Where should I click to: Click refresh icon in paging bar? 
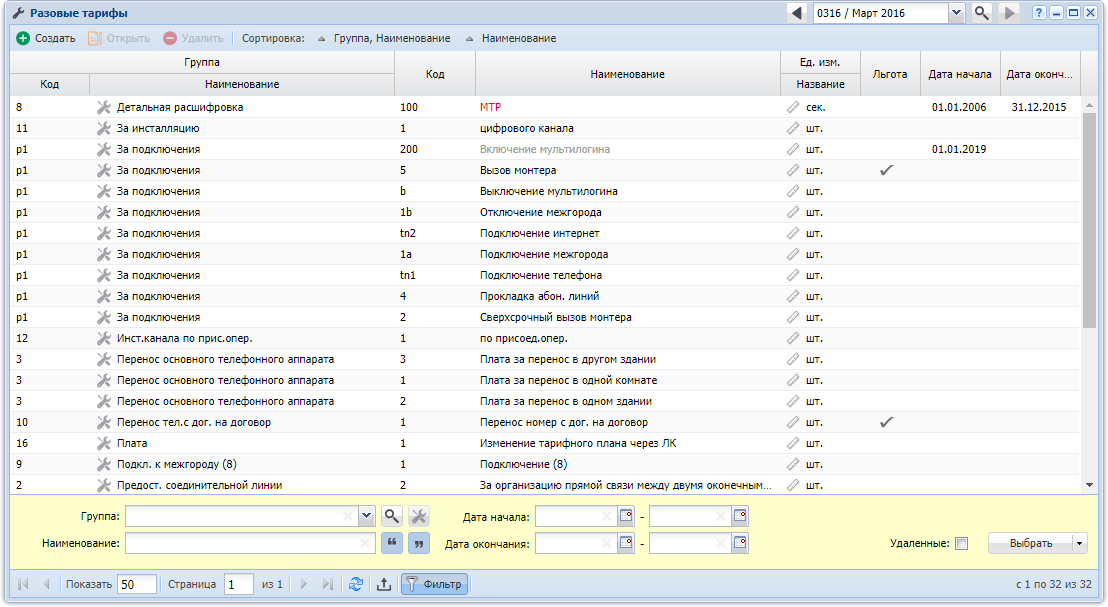[355, 584]
